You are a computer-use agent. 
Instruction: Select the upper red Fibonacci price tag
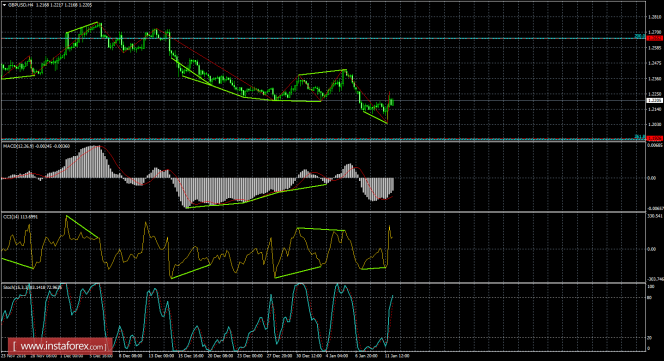pos(655,38)
